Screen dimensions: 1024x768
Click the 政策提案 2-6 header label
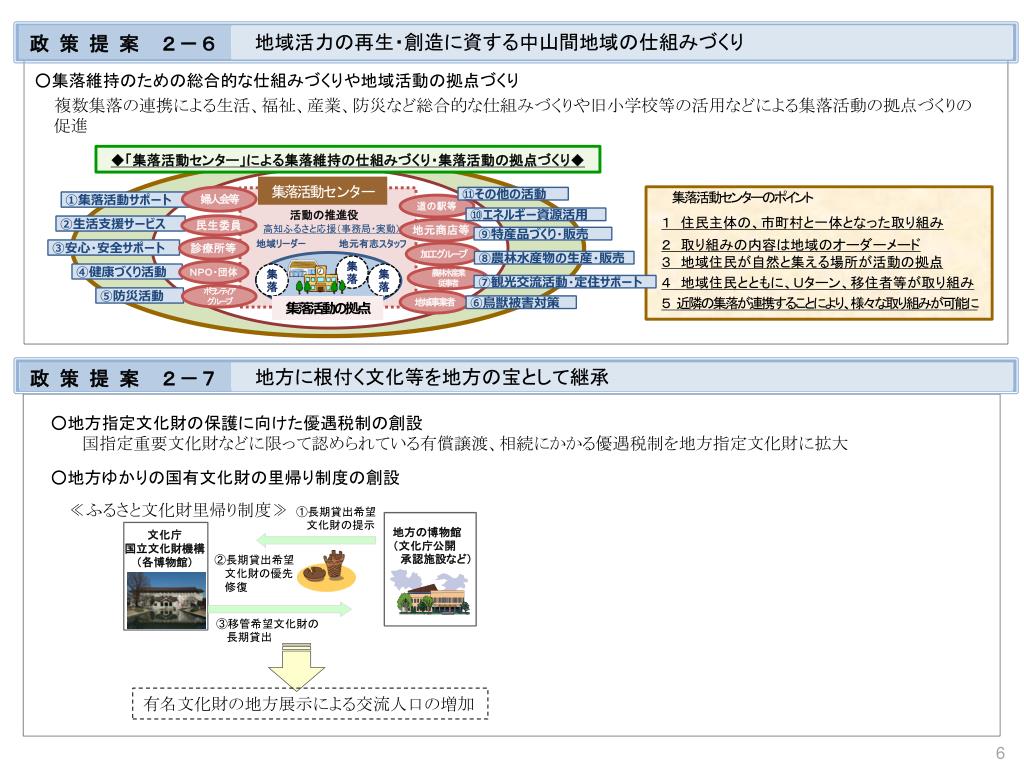tap(122, 43)
